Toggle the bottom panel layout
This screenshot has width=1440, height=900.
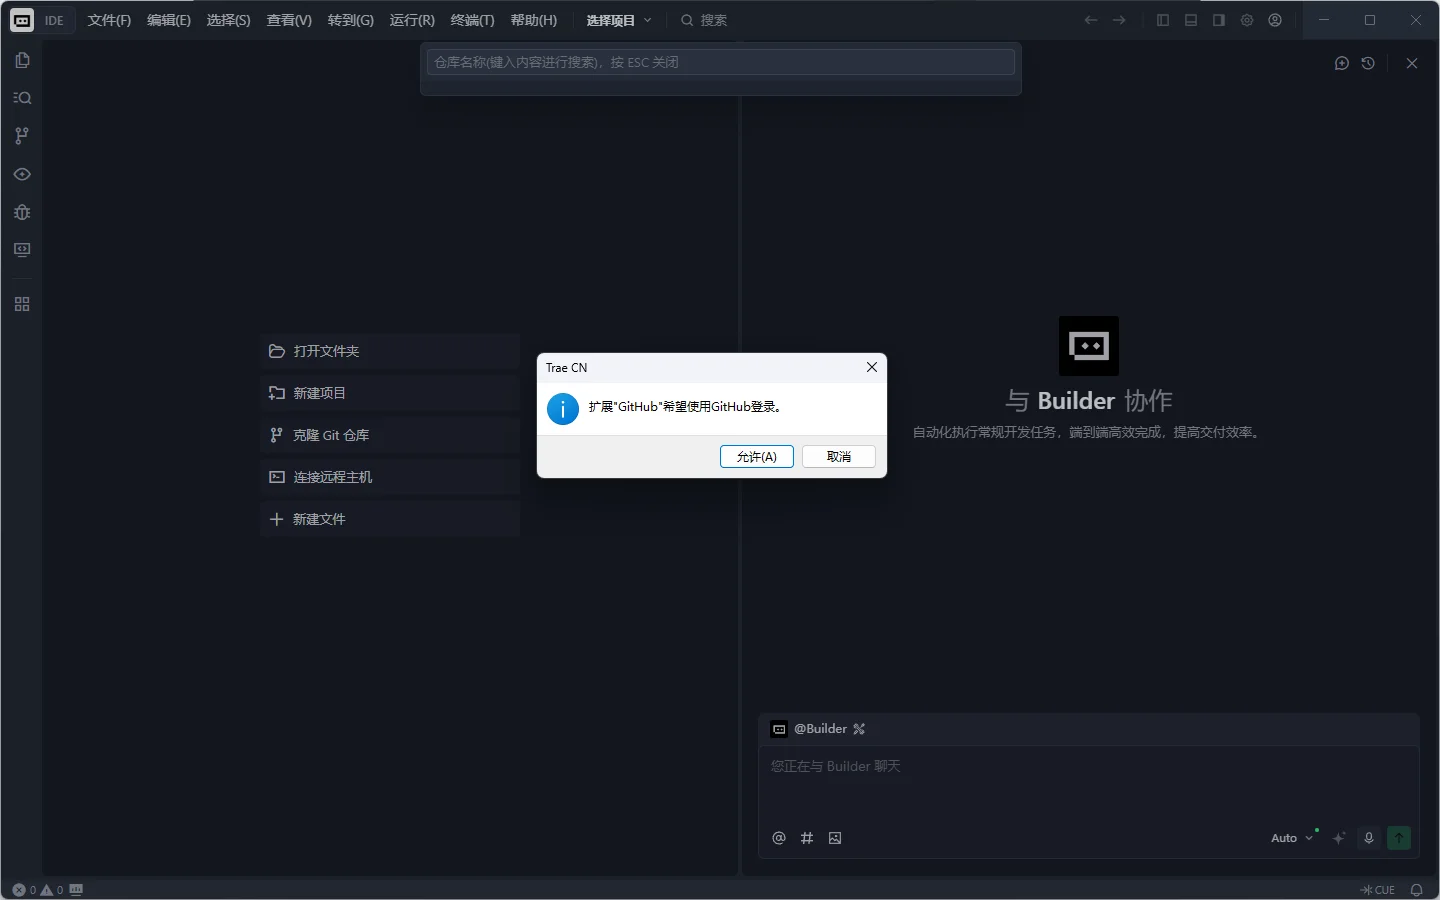(x=1191, y=20)
